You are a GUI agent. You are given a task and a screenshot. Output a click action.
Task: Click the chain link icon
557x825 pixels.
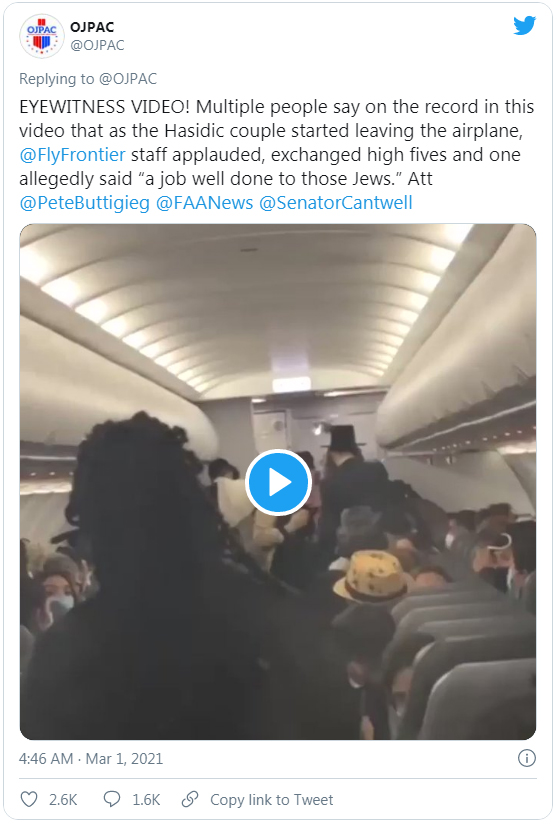[x=190, y=799]
